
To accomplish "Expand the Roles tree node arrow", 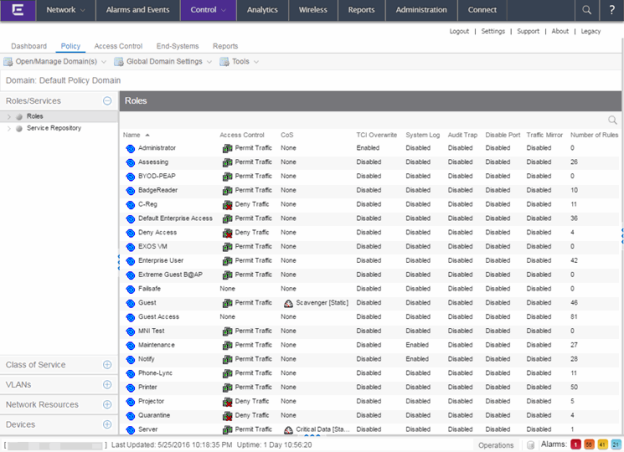I will 9,117.
